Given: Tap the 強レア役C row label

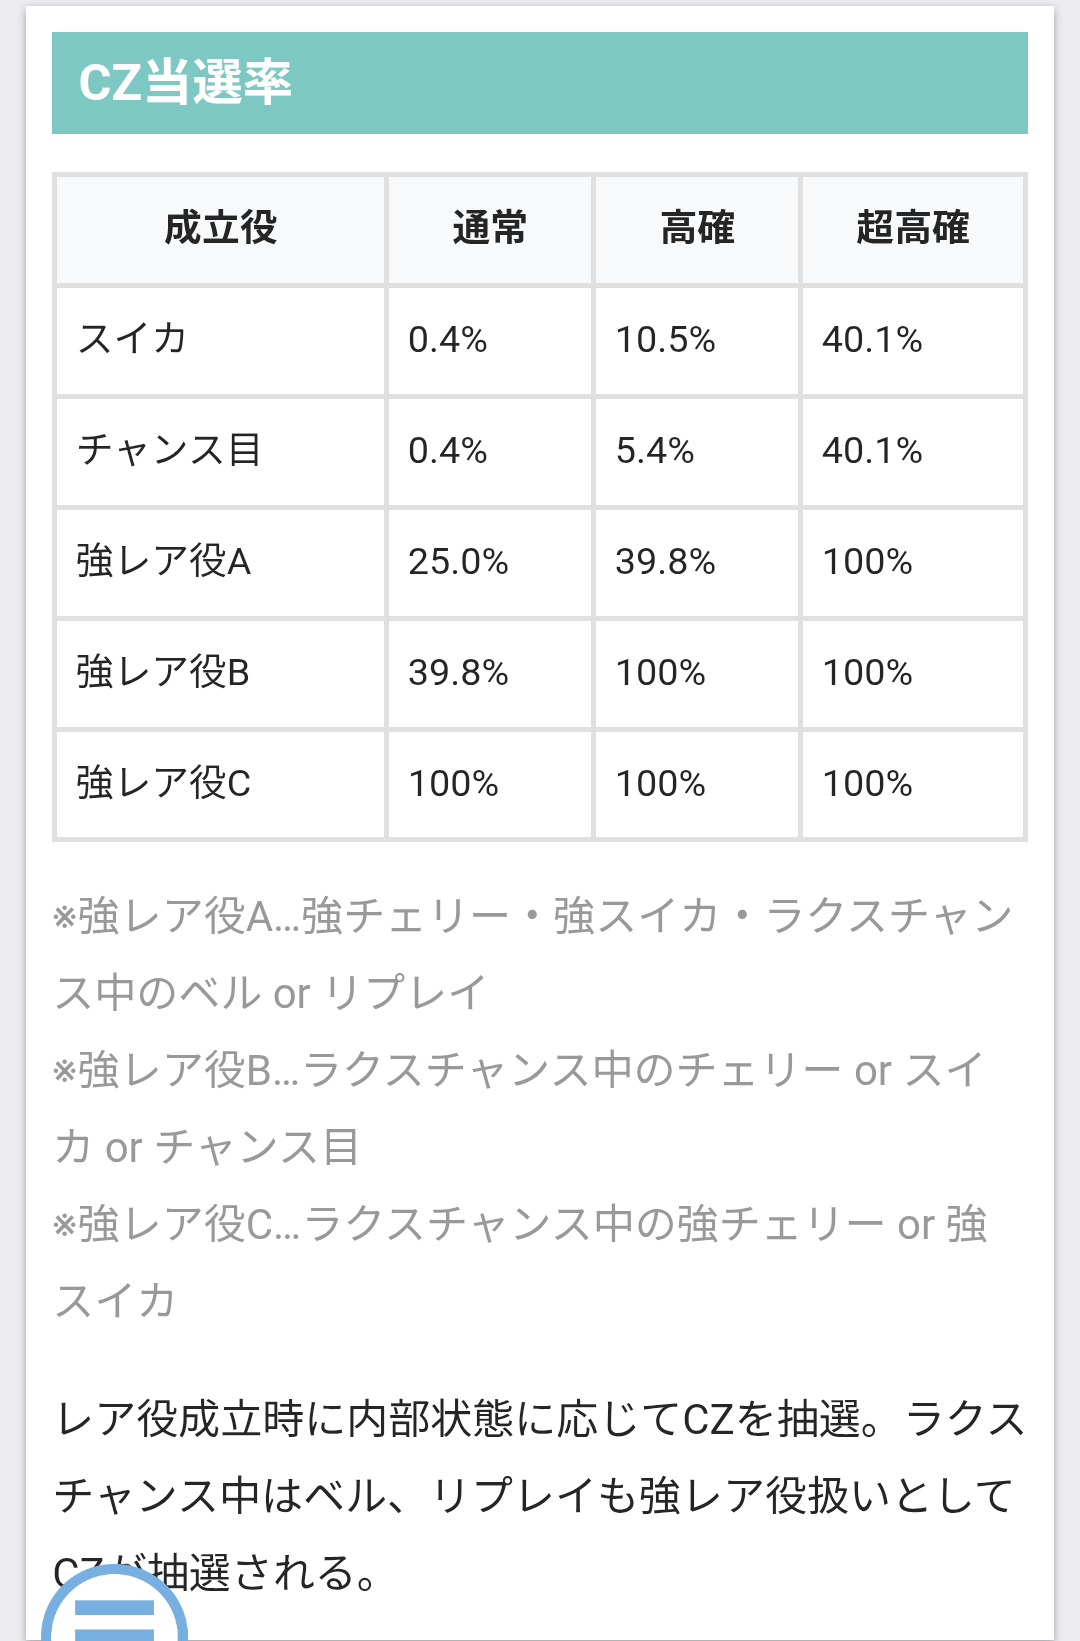Looking at the screenshot, I should (164, 784).
